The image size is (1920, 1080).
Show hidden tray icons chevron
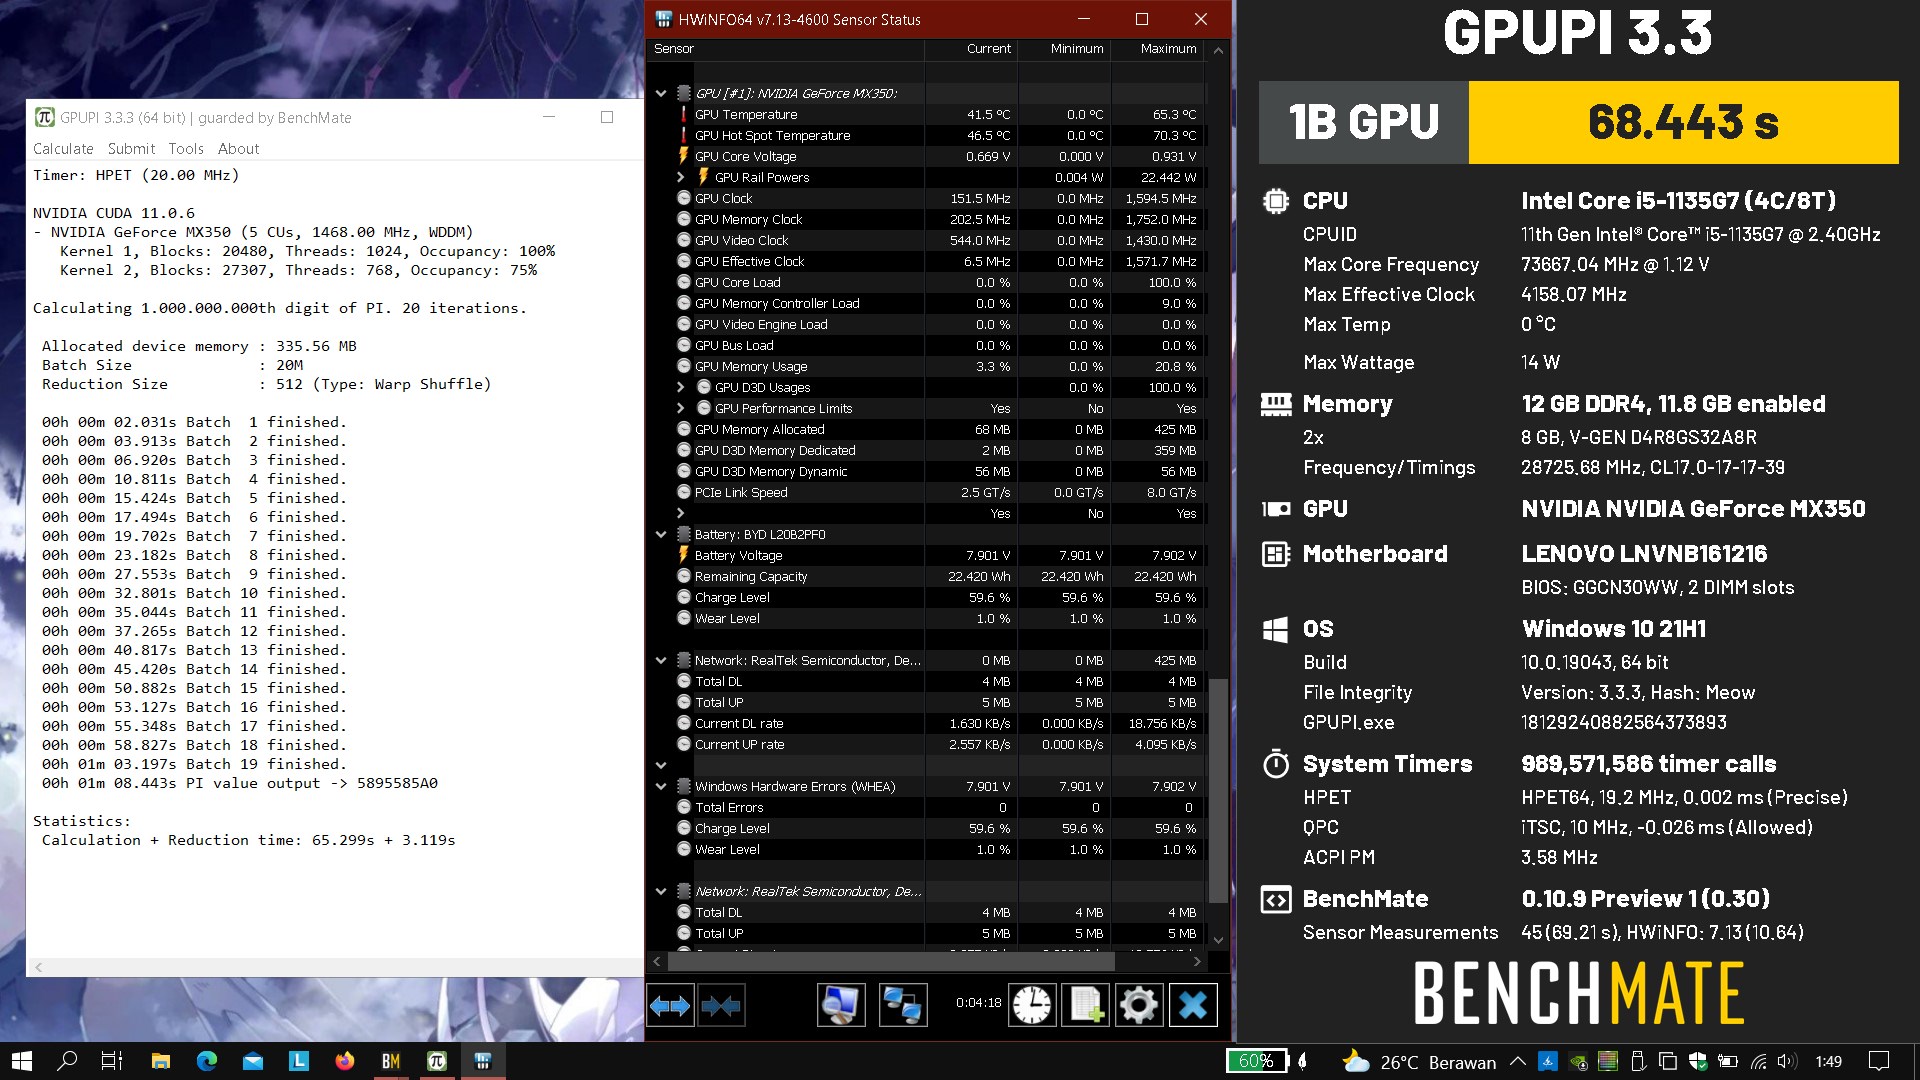pos(1517,1062)
